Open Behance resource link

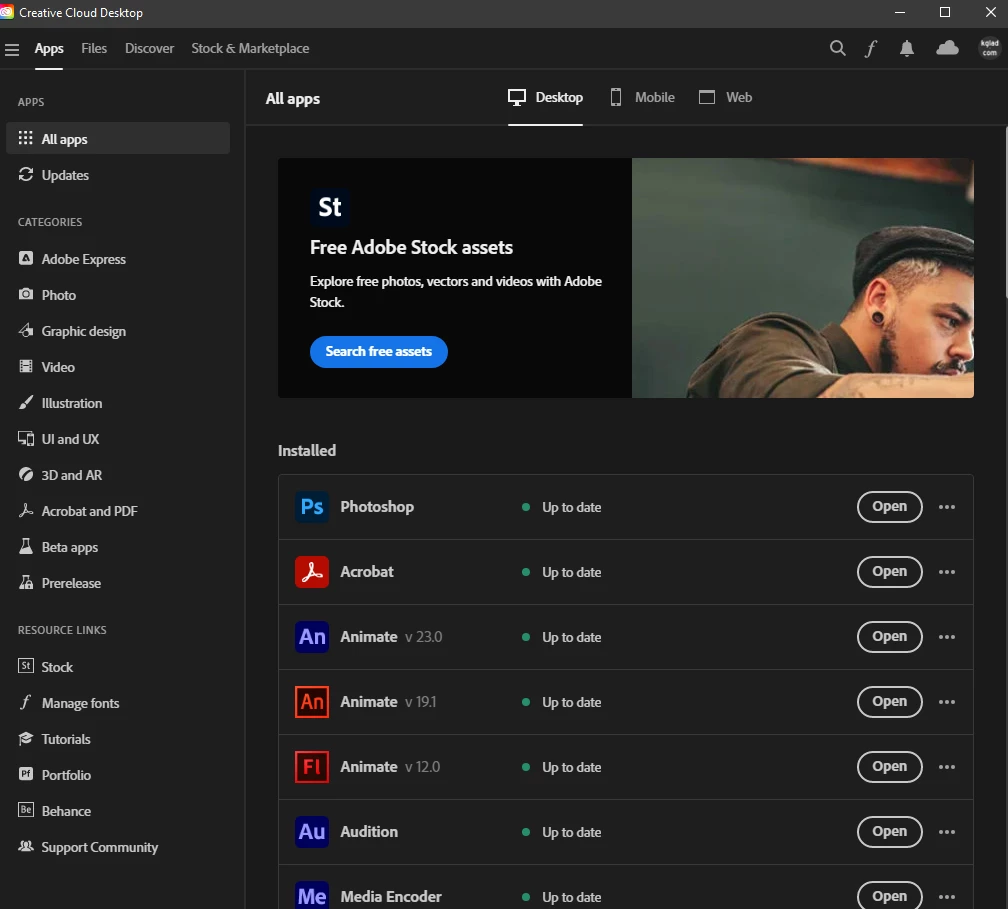click(x=118, y=811)
